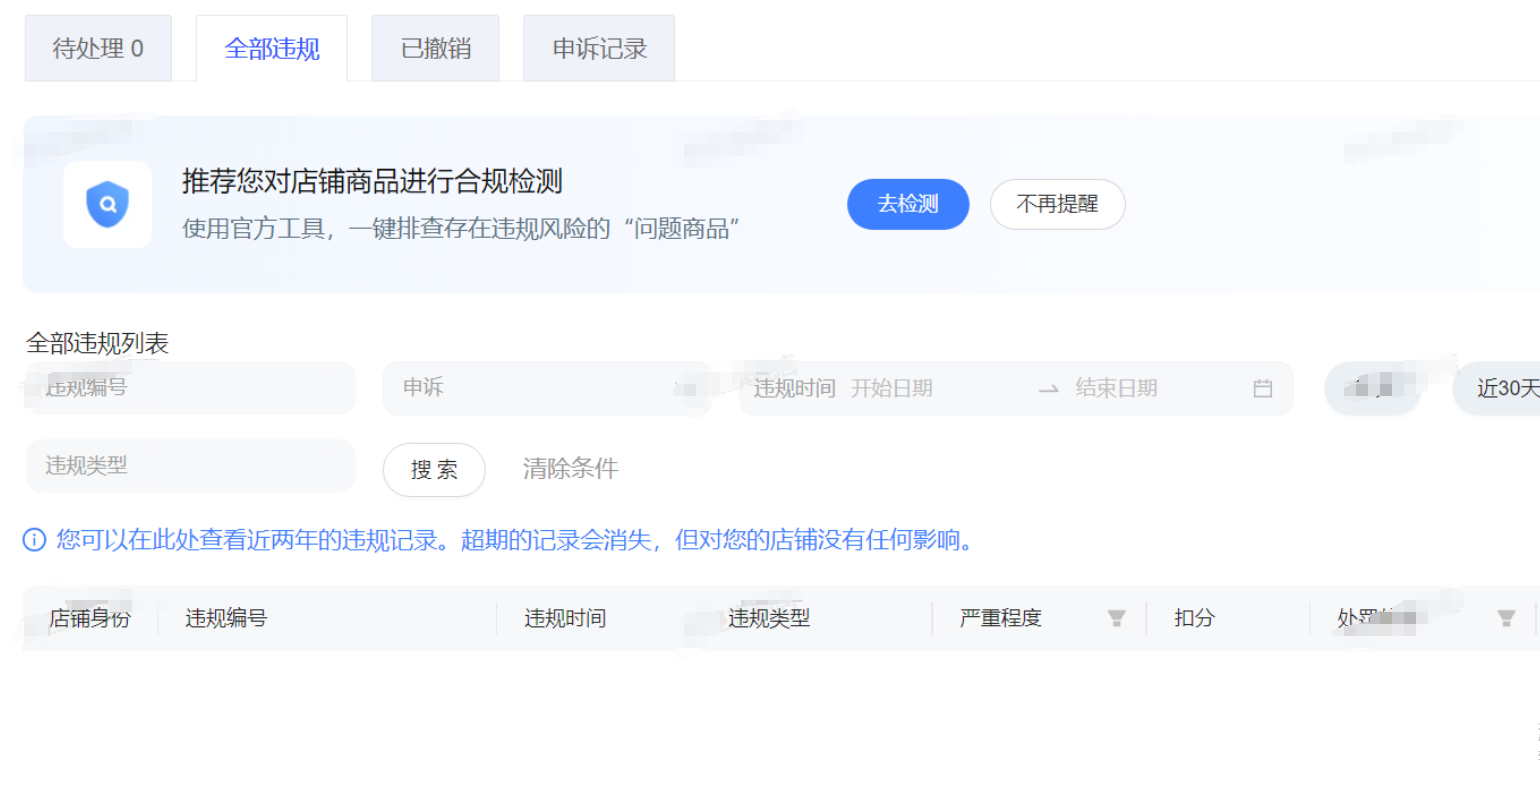Click the 搜索 button
The width and height of the screenshot is (1540, 801).
coord(434,469)
